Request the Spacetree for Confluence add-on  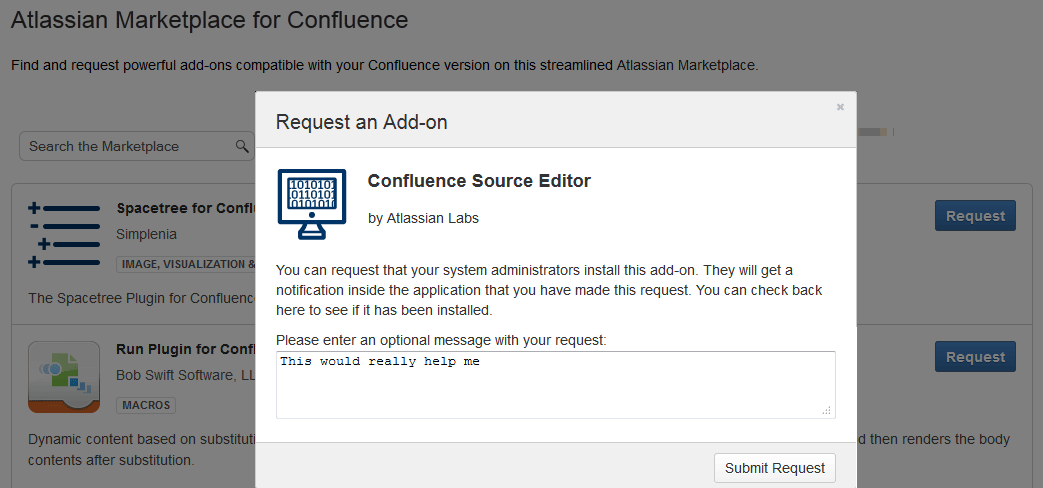[974, 216]
